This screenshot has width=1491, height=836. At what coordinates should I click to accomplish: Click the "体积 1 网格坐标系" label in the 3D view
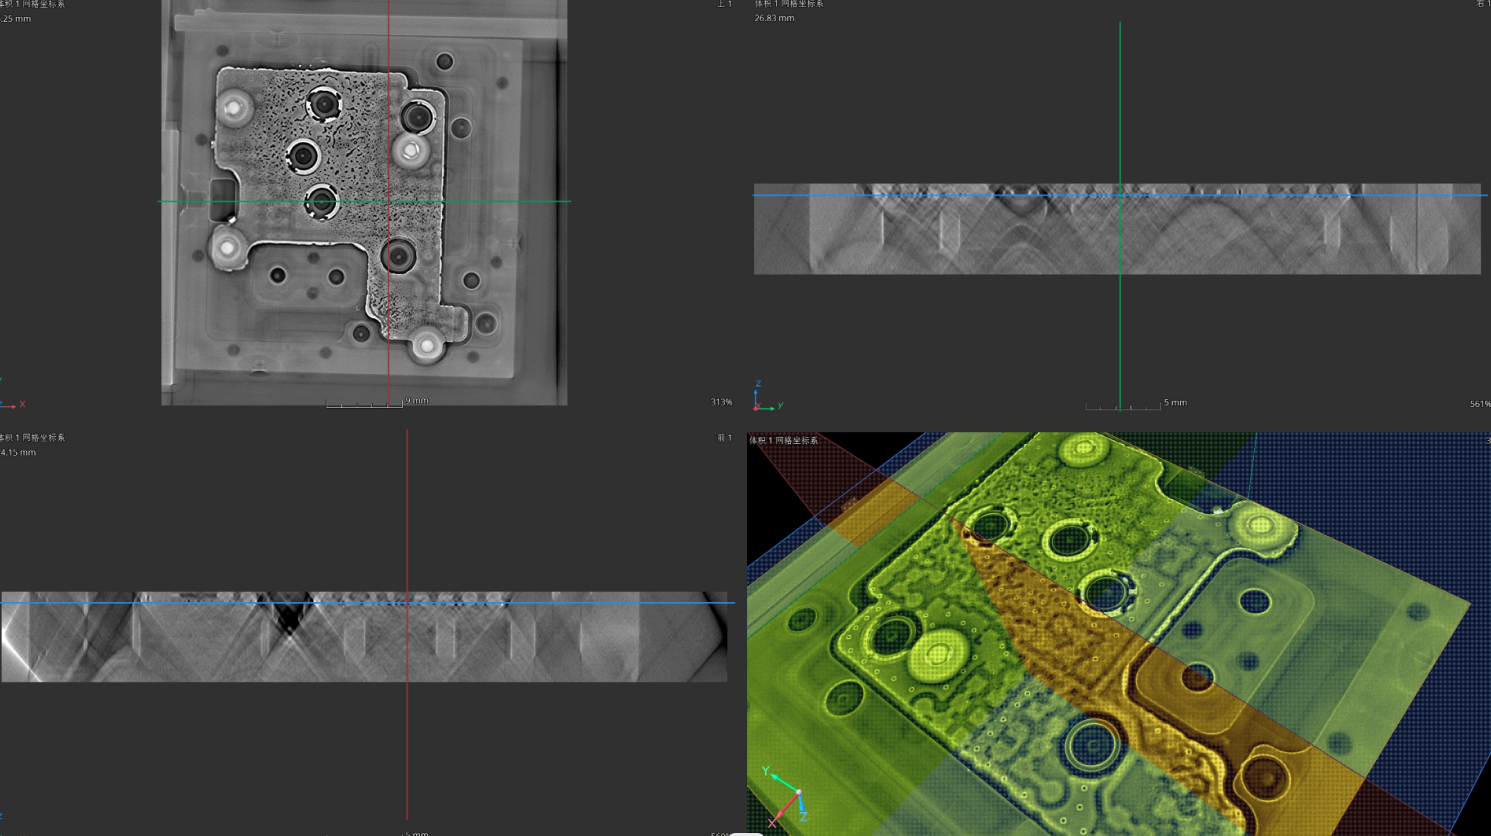[783, 440]
